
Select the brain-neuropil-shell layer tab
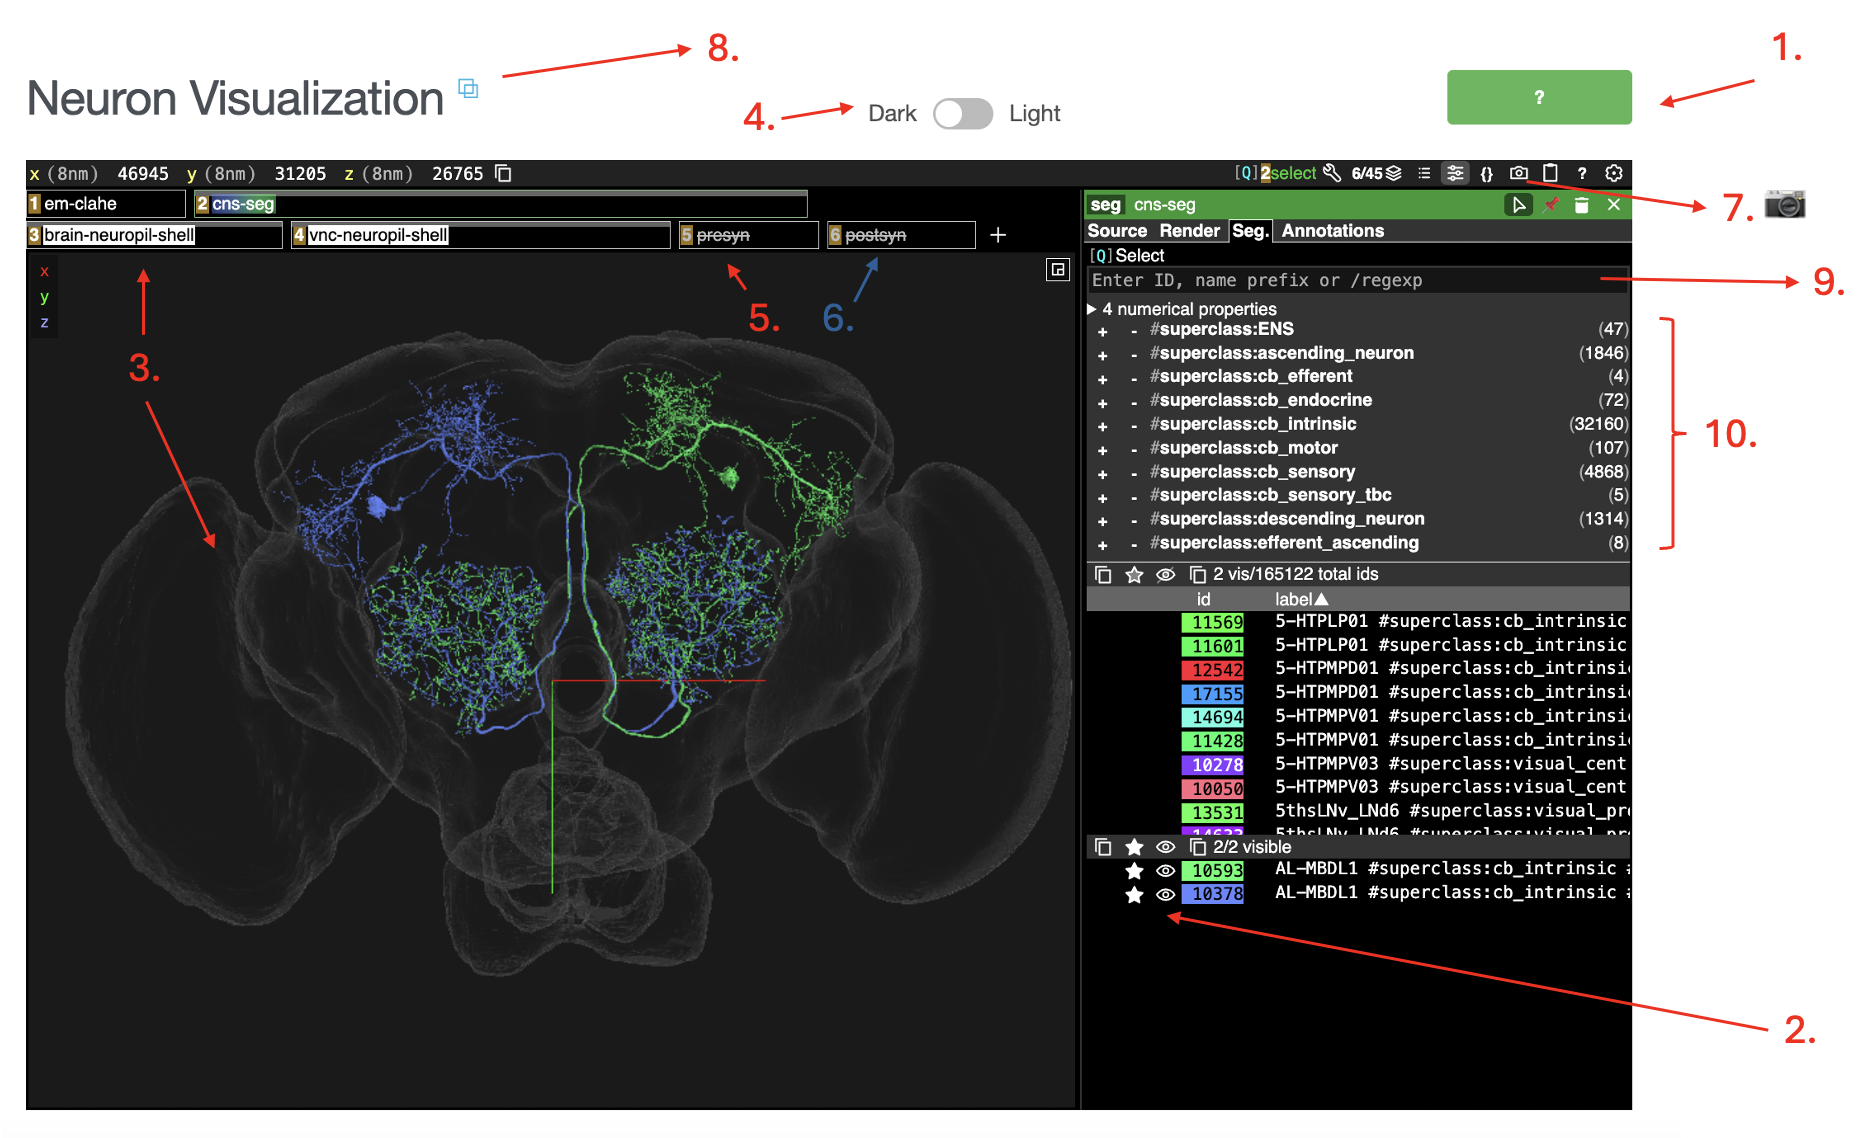154,235
